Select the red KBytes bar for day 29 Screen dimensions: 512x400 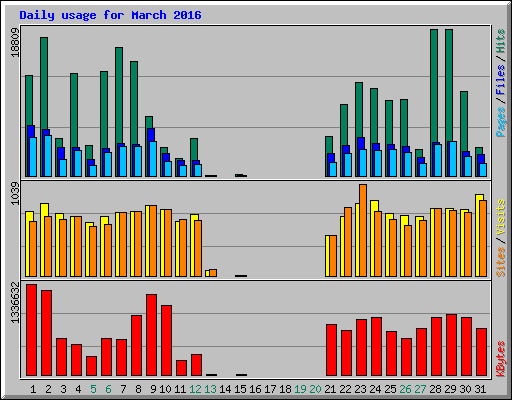[x=451, y=345]
